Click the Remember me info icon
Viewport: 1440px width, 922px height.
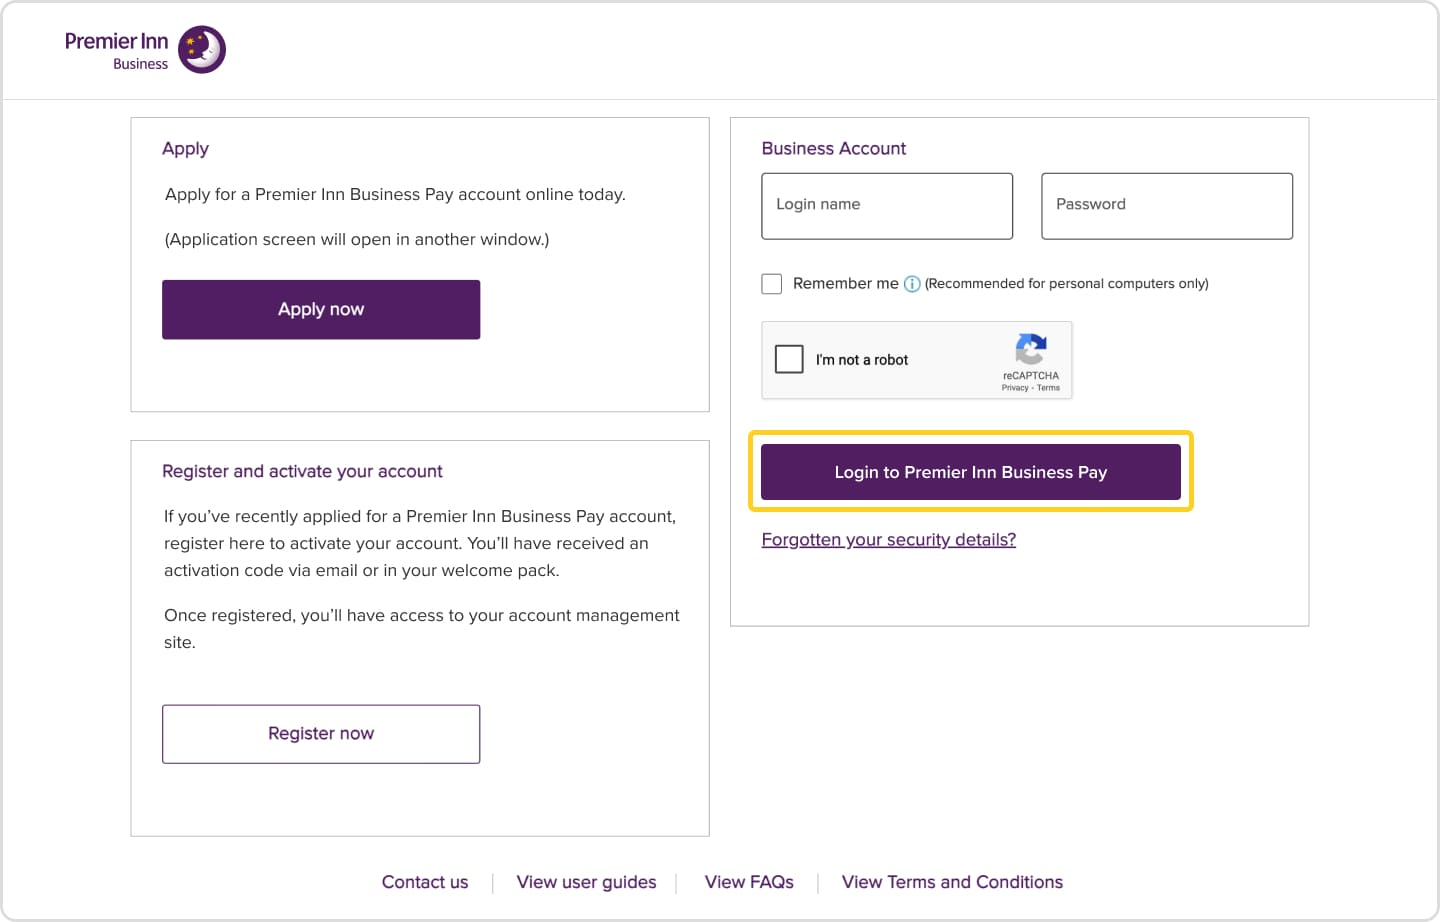(912, 284)
